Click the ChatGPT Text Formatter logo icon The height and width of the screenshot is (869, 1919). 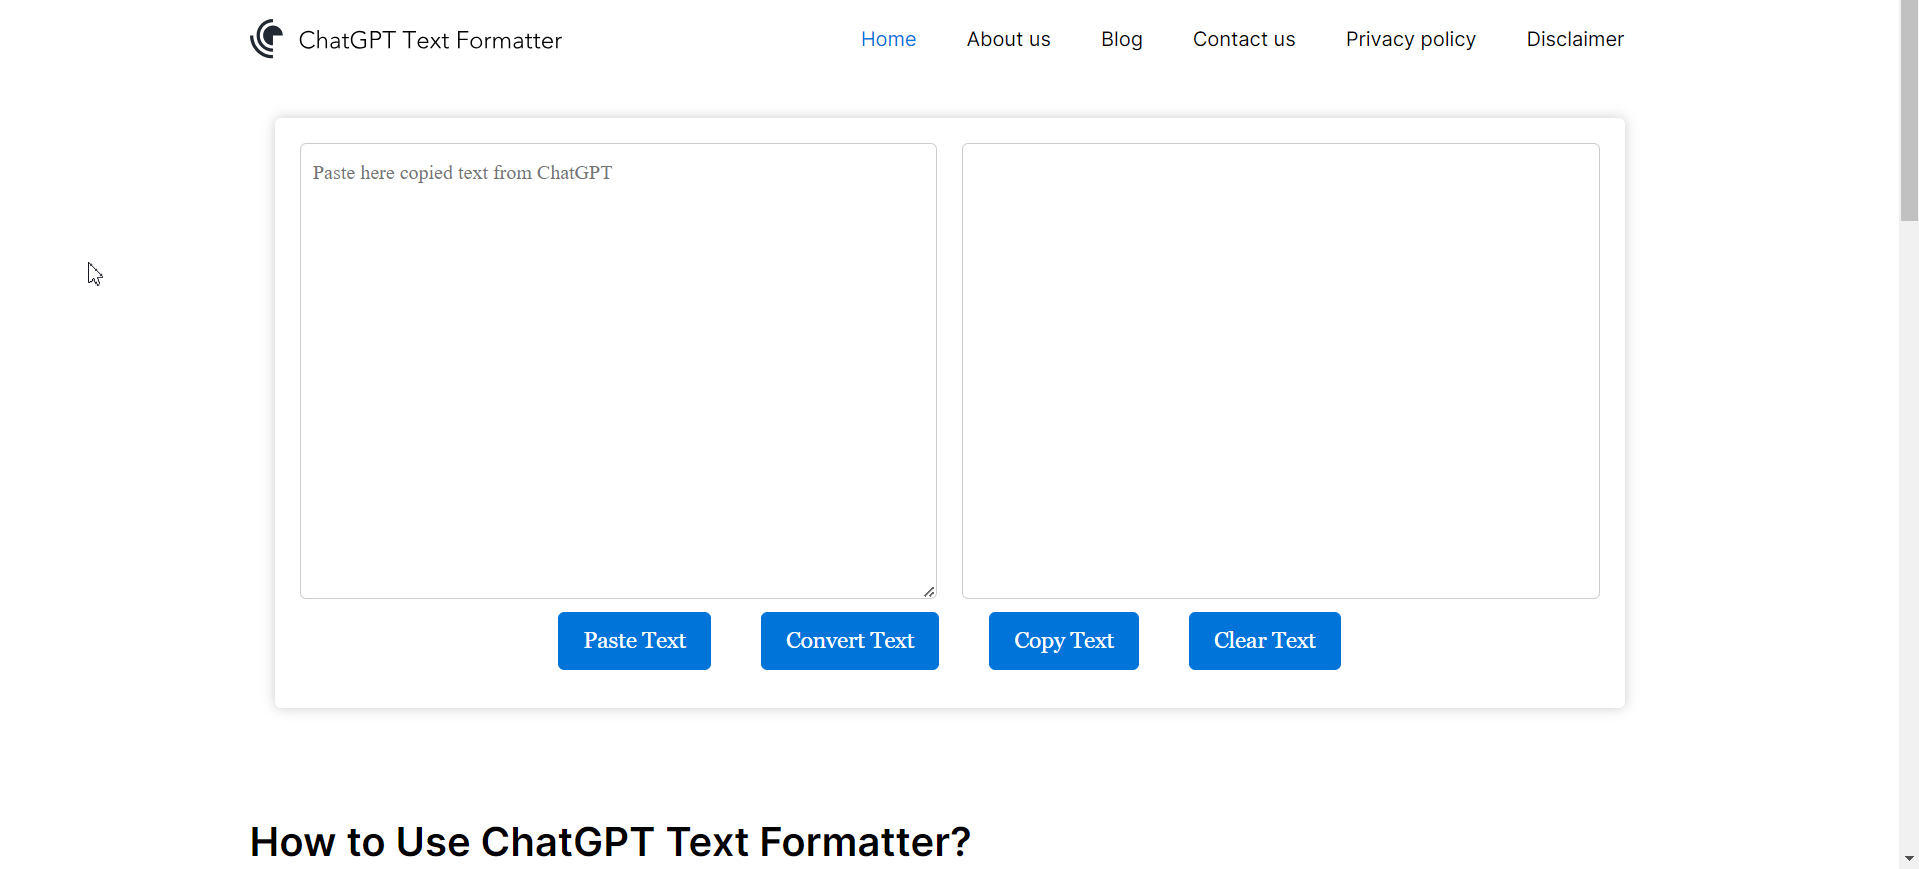coord(266,39)
